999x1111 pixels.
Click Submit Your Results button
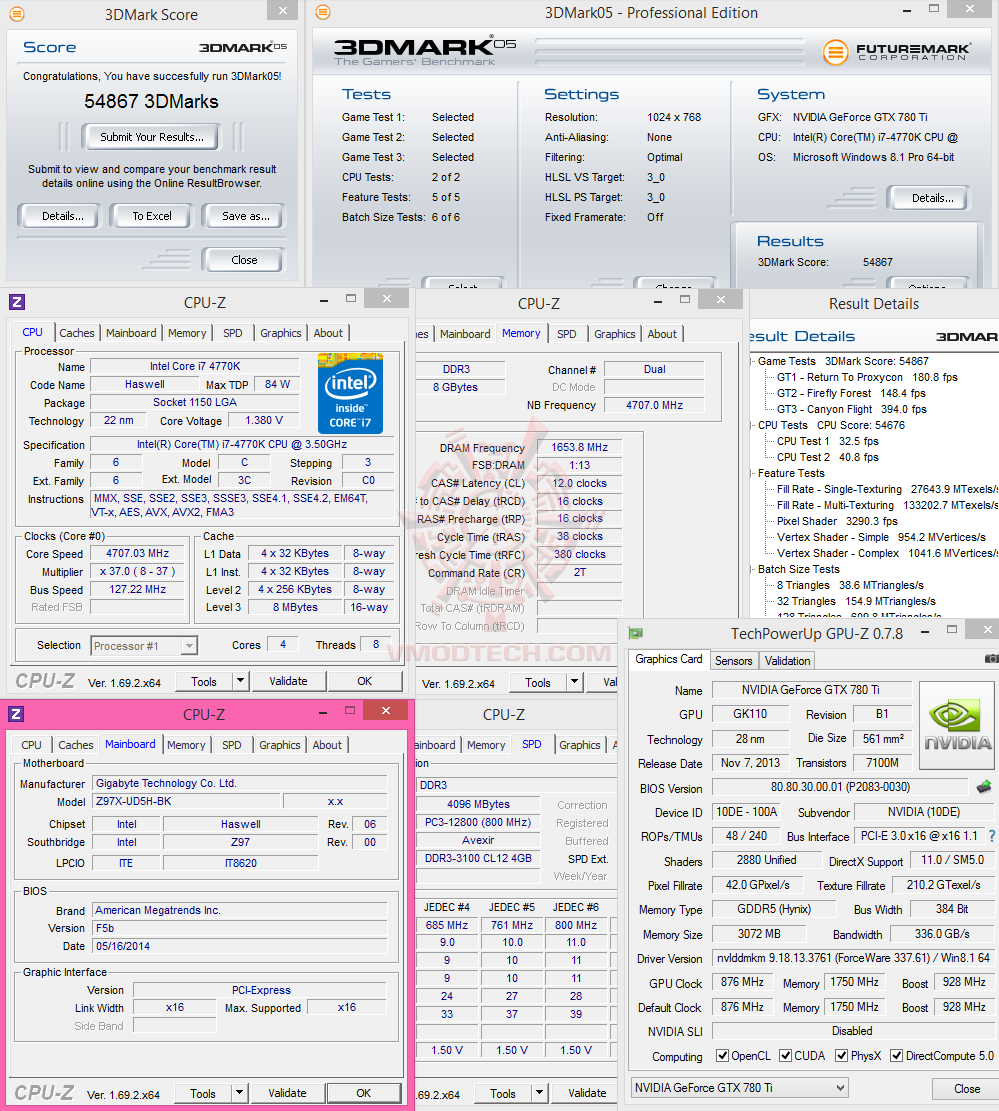tap(152, 137)
